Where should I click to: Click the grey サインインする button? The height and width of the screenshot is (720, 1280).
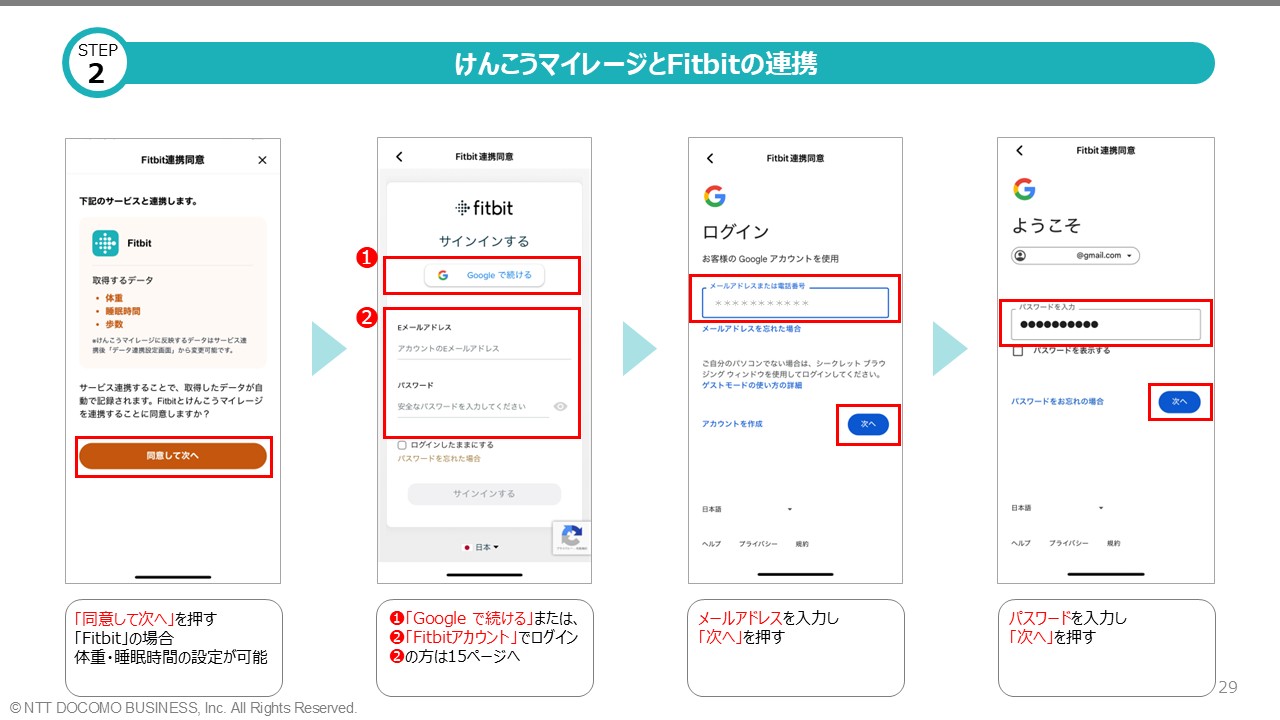(x=484, y=494)
